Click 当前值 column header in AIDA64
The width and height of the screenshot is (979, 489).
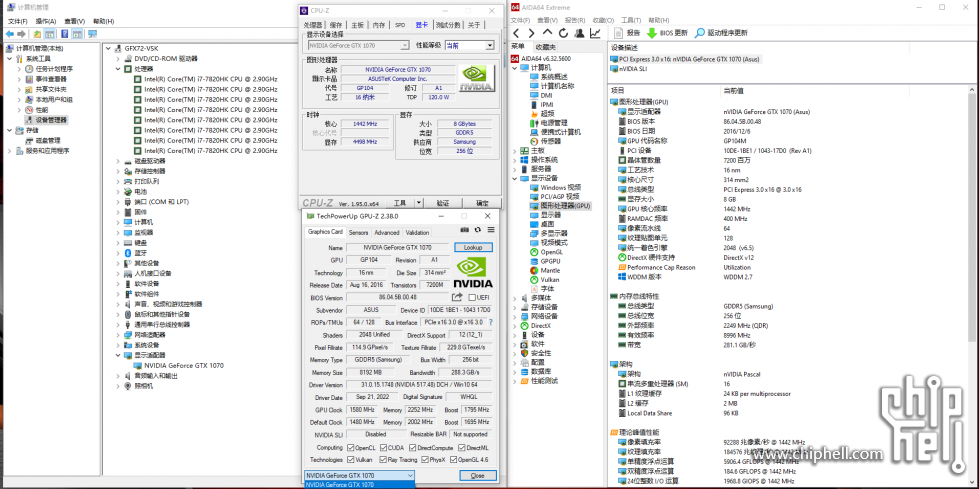pos(733,90)
